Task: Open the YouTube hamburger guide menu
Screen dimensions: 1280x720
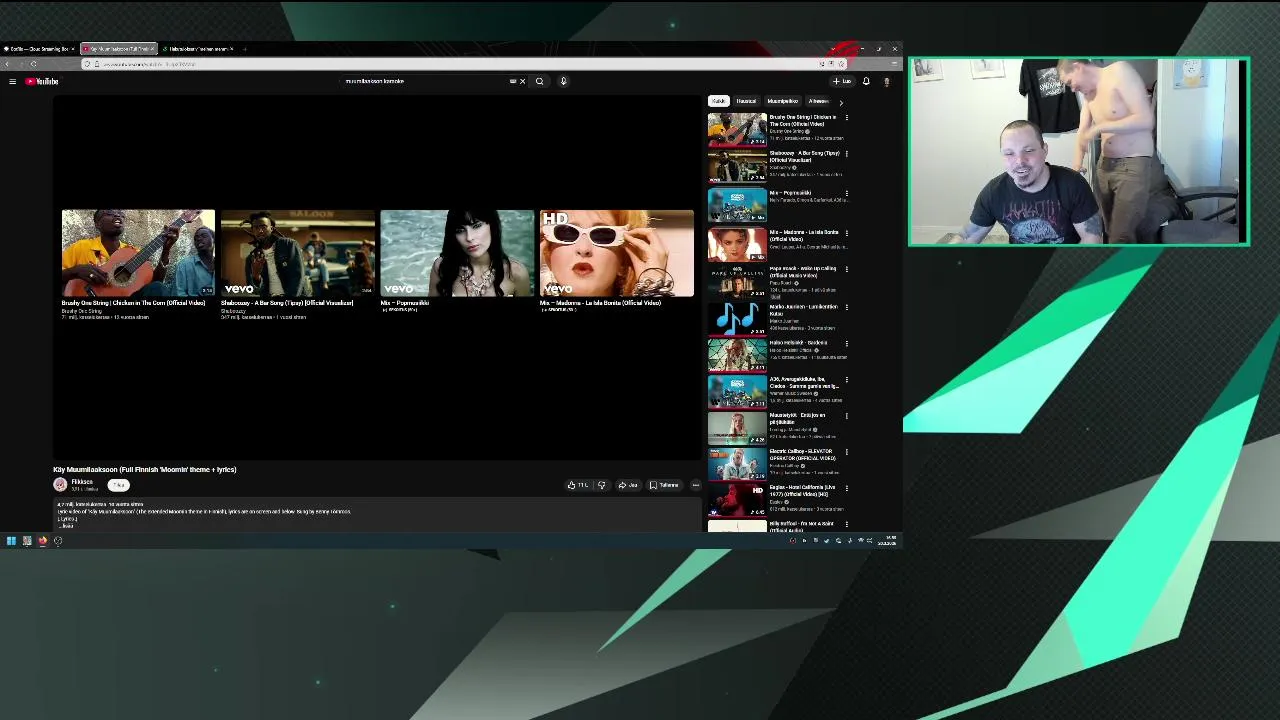Action: [x=12, y=81]
